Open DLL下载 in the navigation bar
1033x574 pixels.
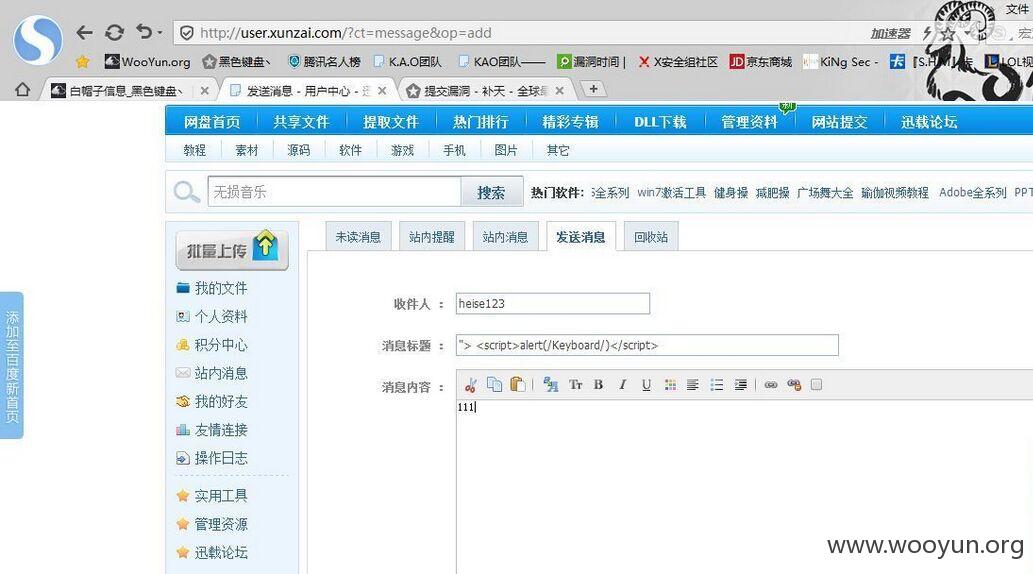660,122
